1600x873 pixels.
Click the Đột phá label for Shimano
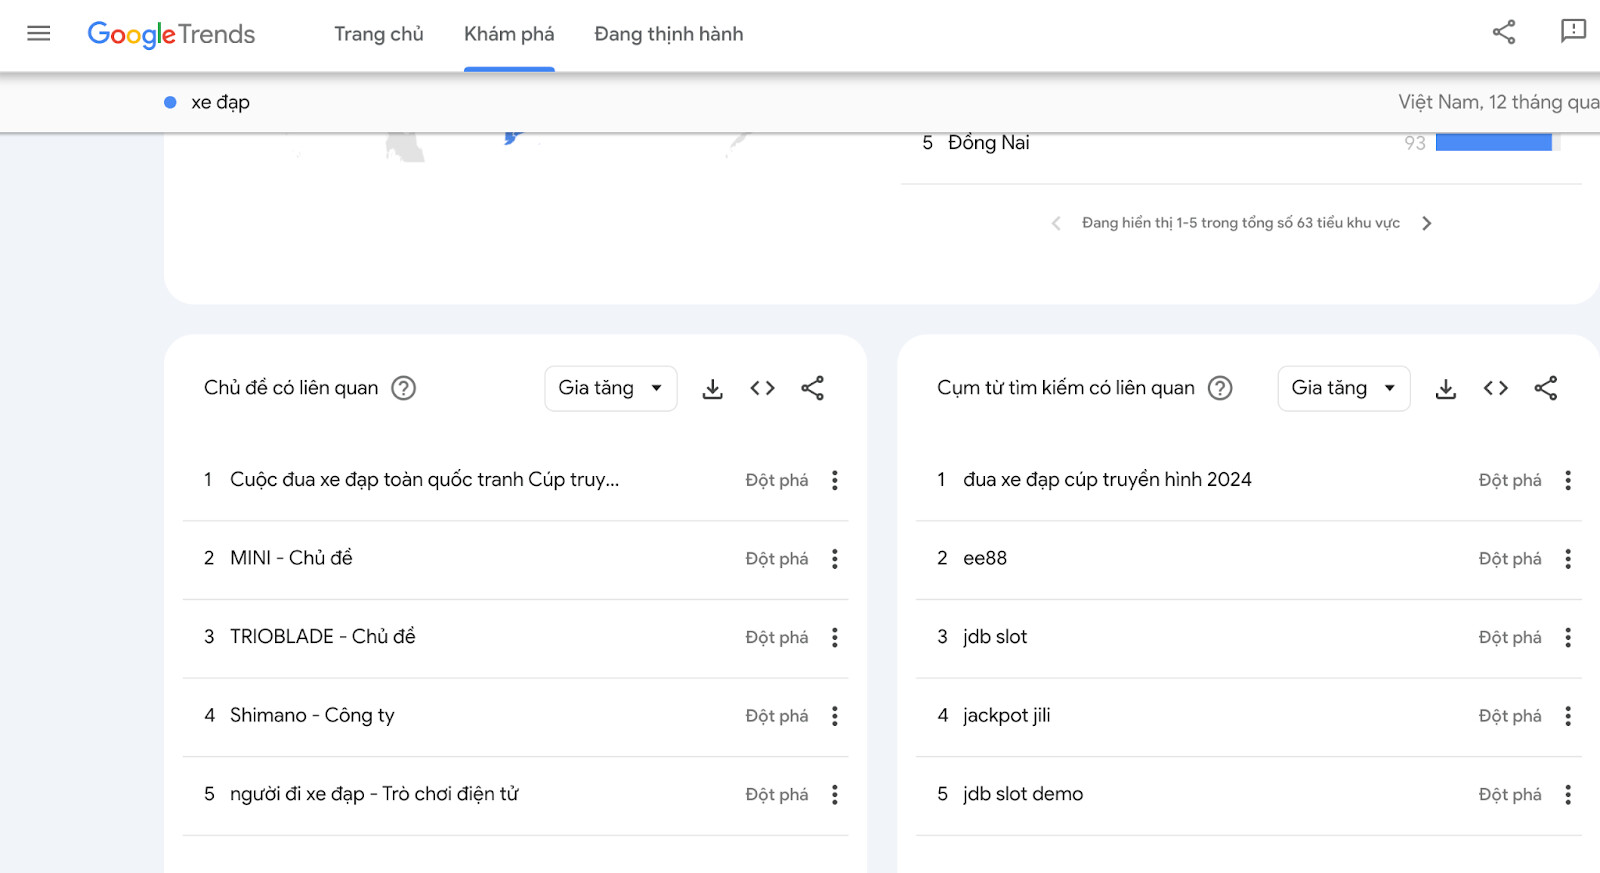777,716
